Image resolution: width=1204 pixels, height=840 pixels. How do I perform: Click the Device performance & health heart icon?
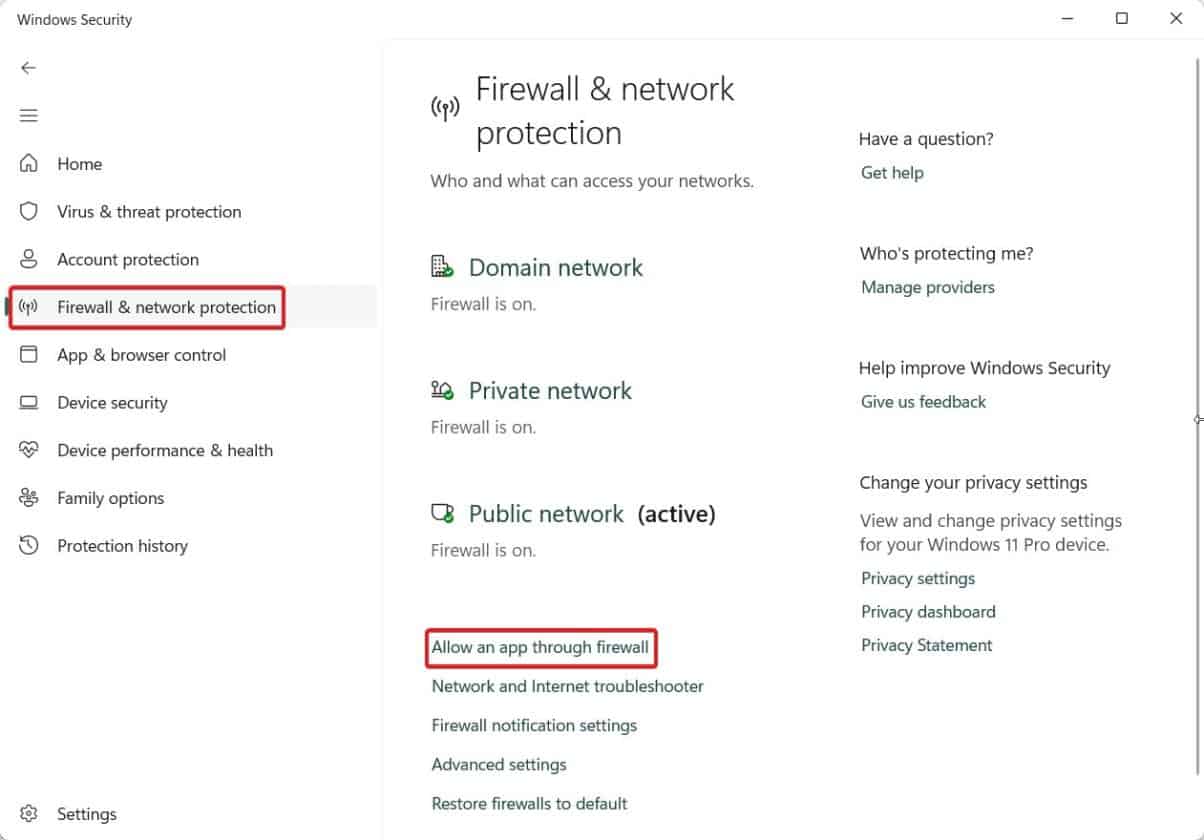coord(29,451)
